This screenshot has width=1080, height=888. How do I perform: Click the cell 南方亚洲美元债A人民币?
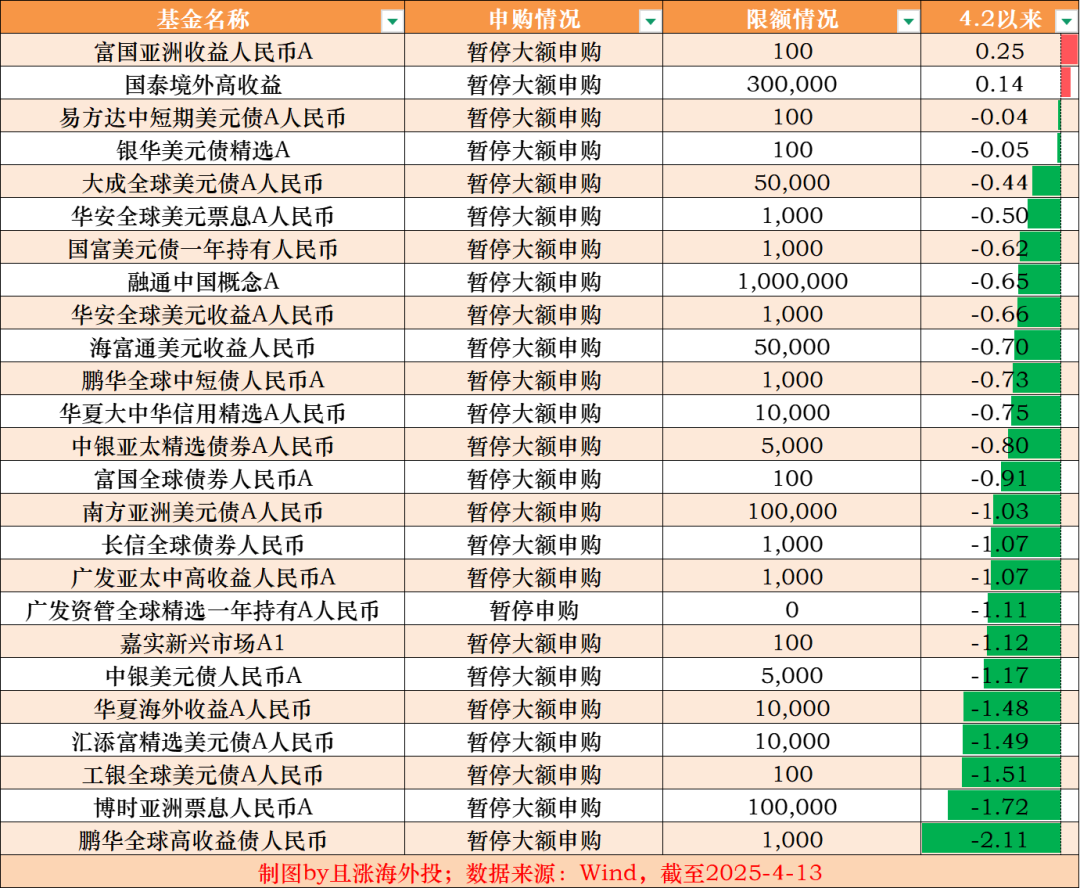[x=202, y=511]
